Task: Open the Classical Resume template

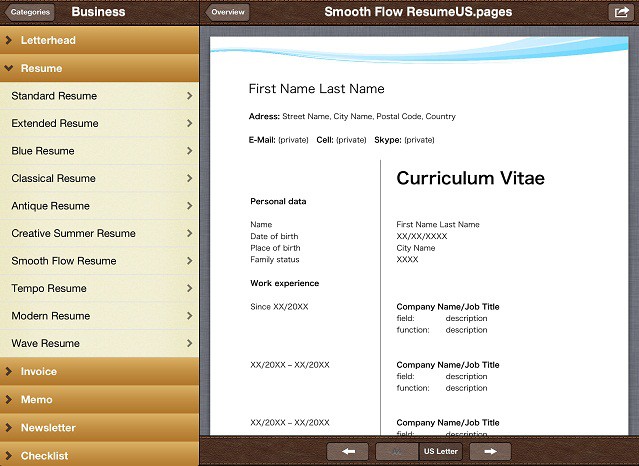Action: [x=99, y=178]
